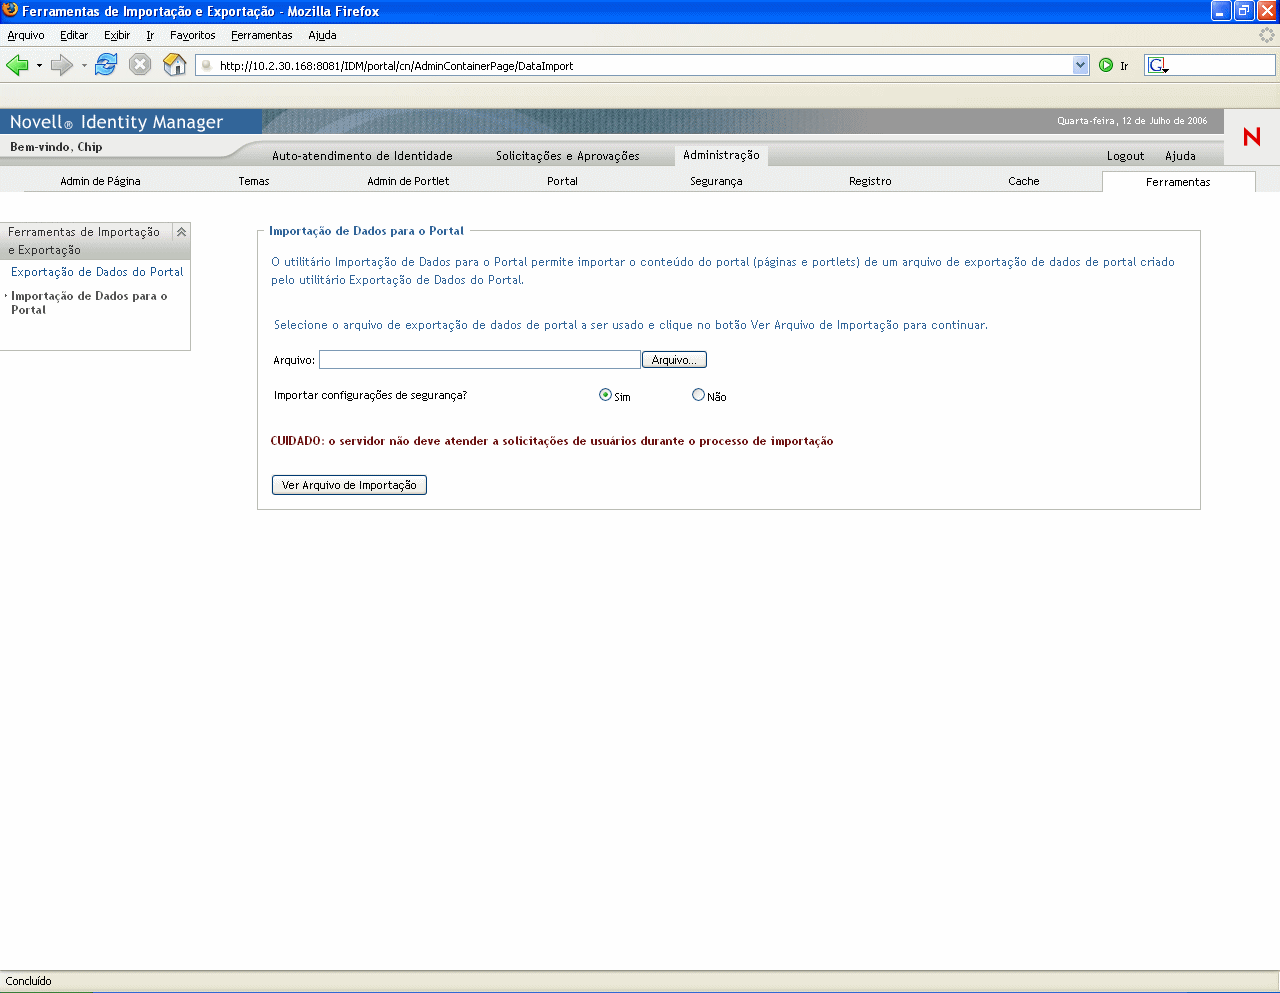Click the Ver Arquivo de Importação button
1280x993 pixels.
[349, 485]
